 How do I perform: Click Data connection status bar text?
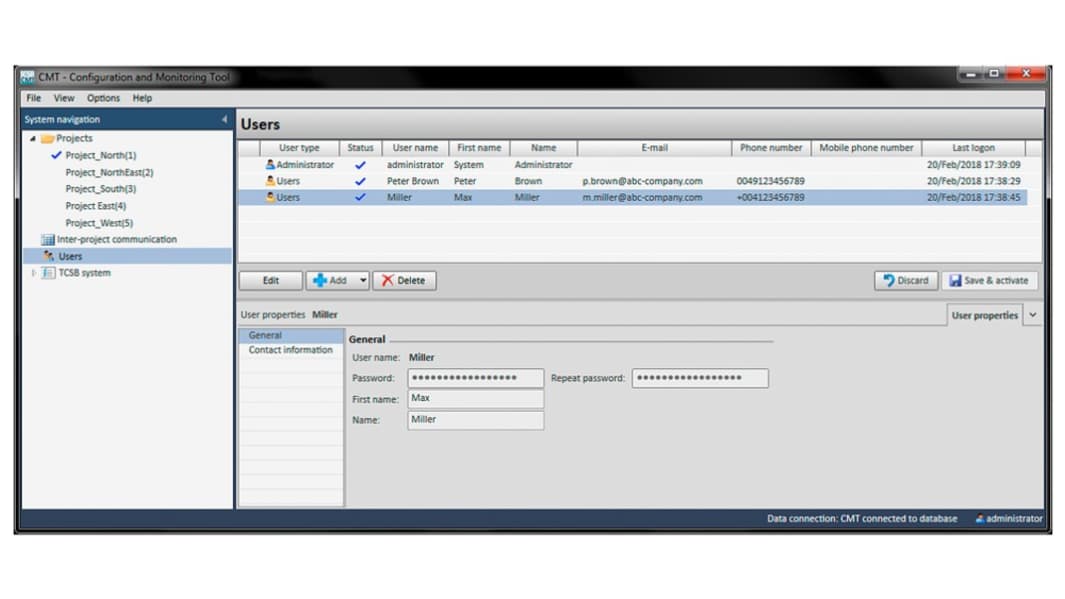click(x=862, y=519)
